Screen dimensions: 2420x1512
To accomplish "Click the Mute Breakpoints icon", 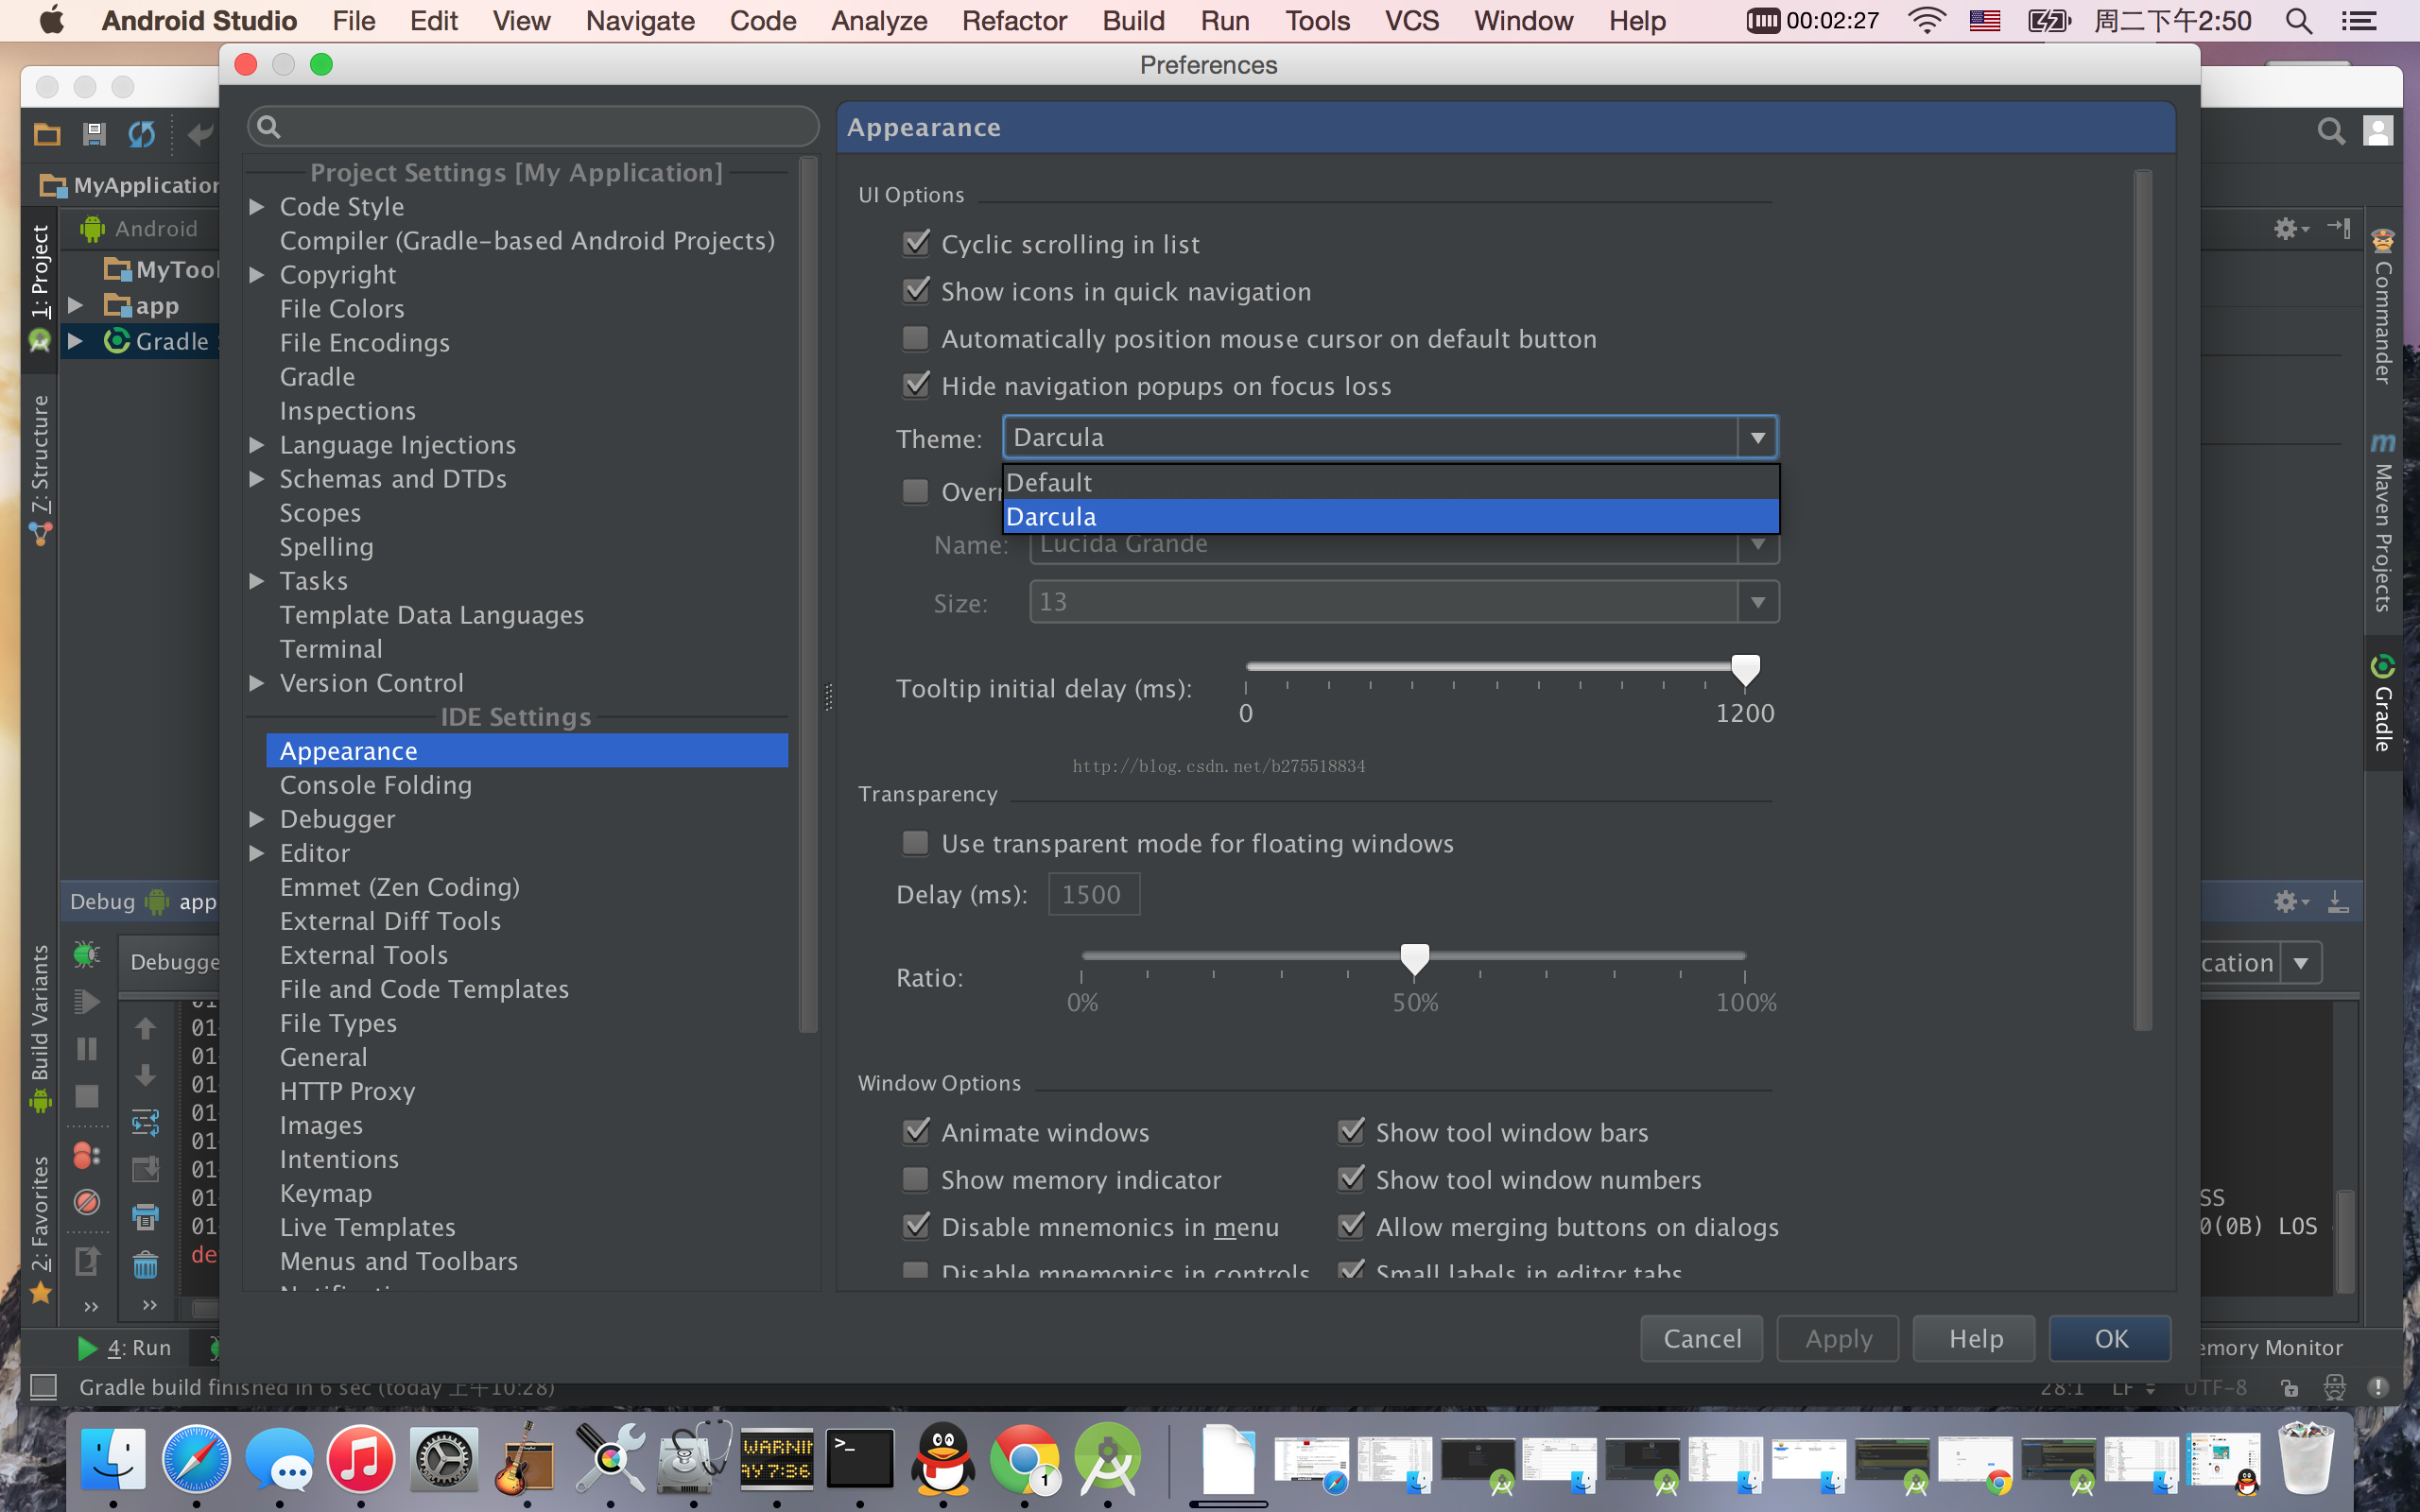I will (87, 1201).
